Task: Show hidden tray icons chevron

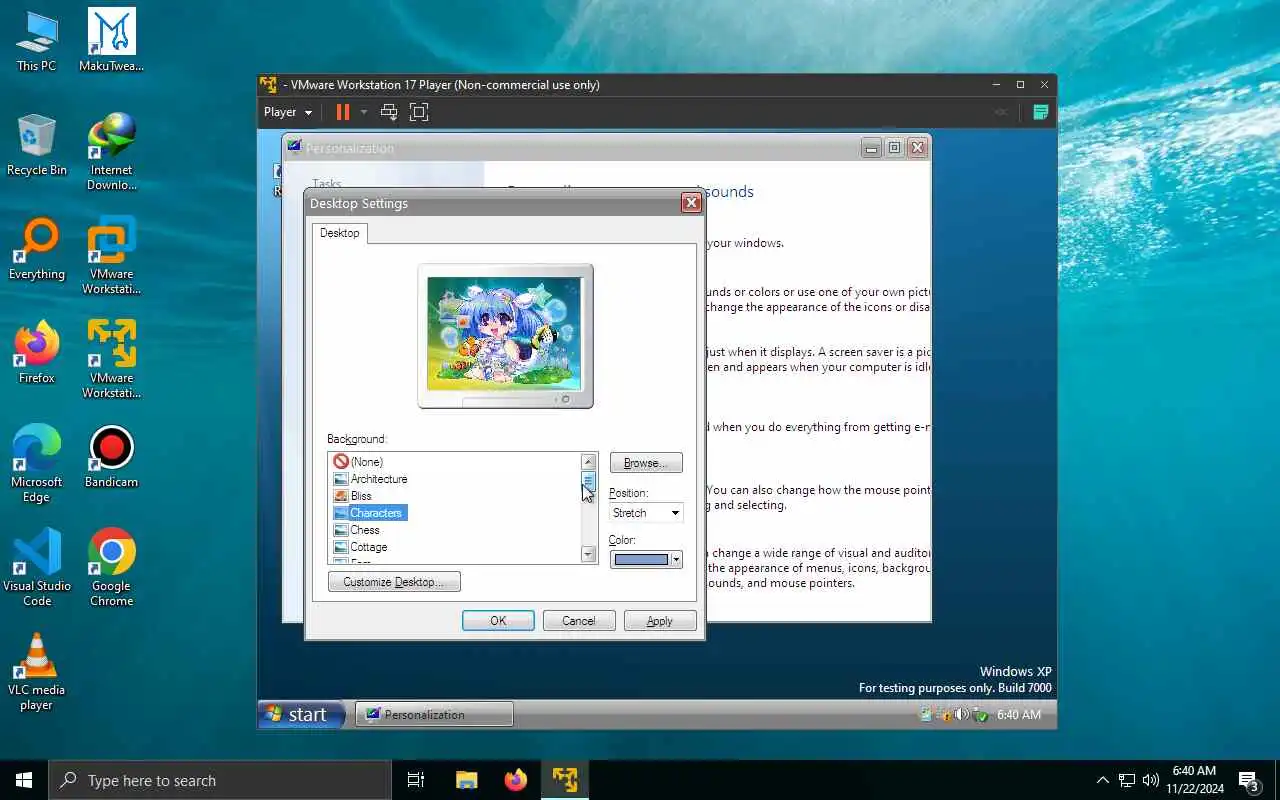Action: [1103, 780]
